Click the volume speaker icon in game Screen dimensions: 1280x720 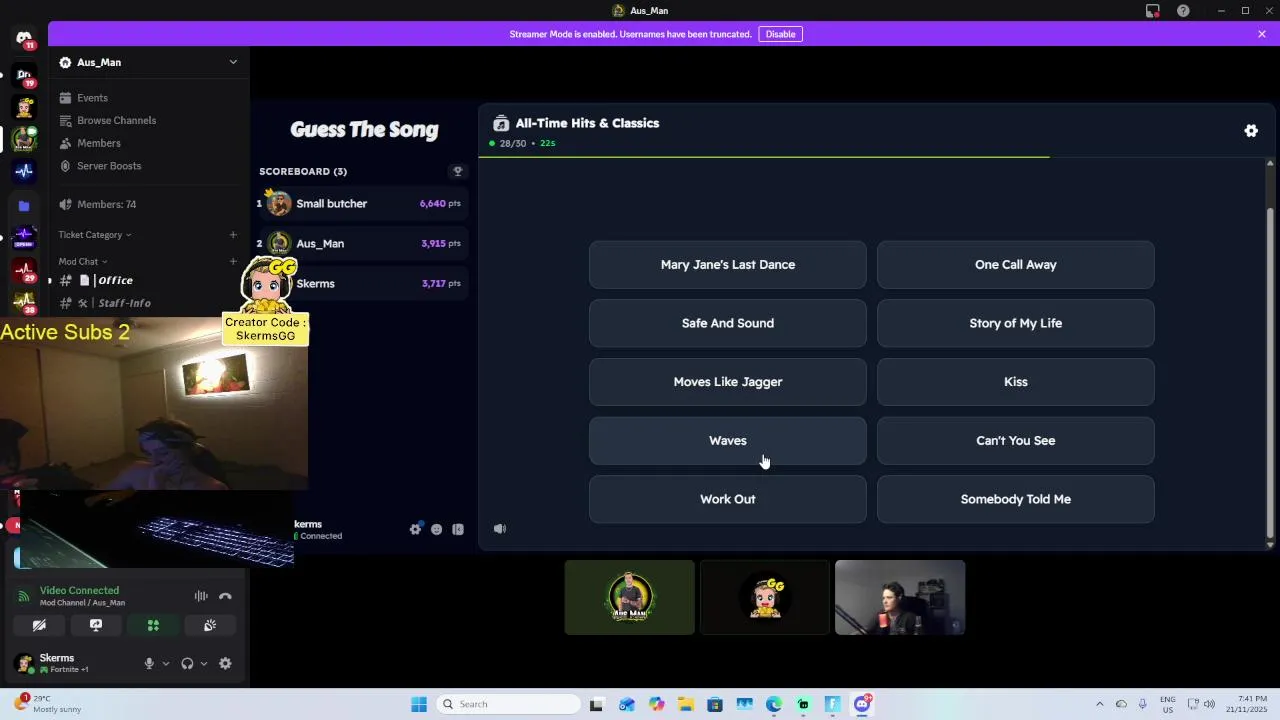(500, 529)
